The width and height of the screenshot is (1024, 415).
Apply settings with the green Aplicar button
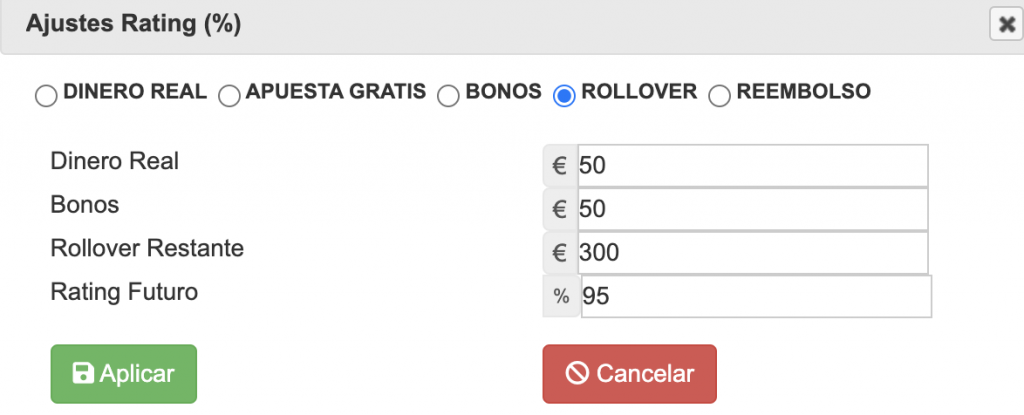point(123,374)
